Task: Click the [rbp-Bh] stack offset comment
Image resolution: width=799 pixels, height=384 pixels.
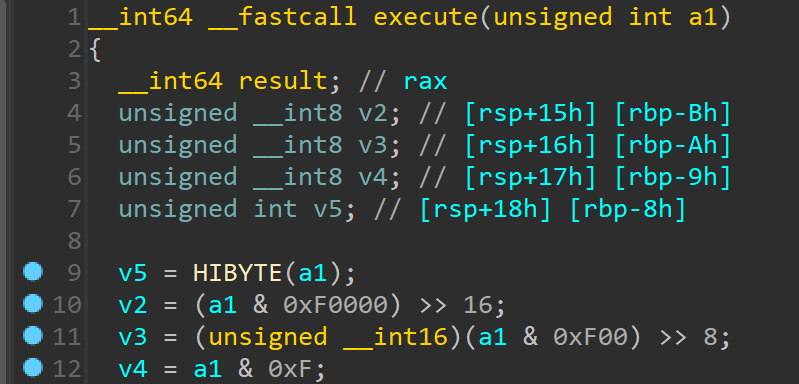Action: click(x=674, y=113)
